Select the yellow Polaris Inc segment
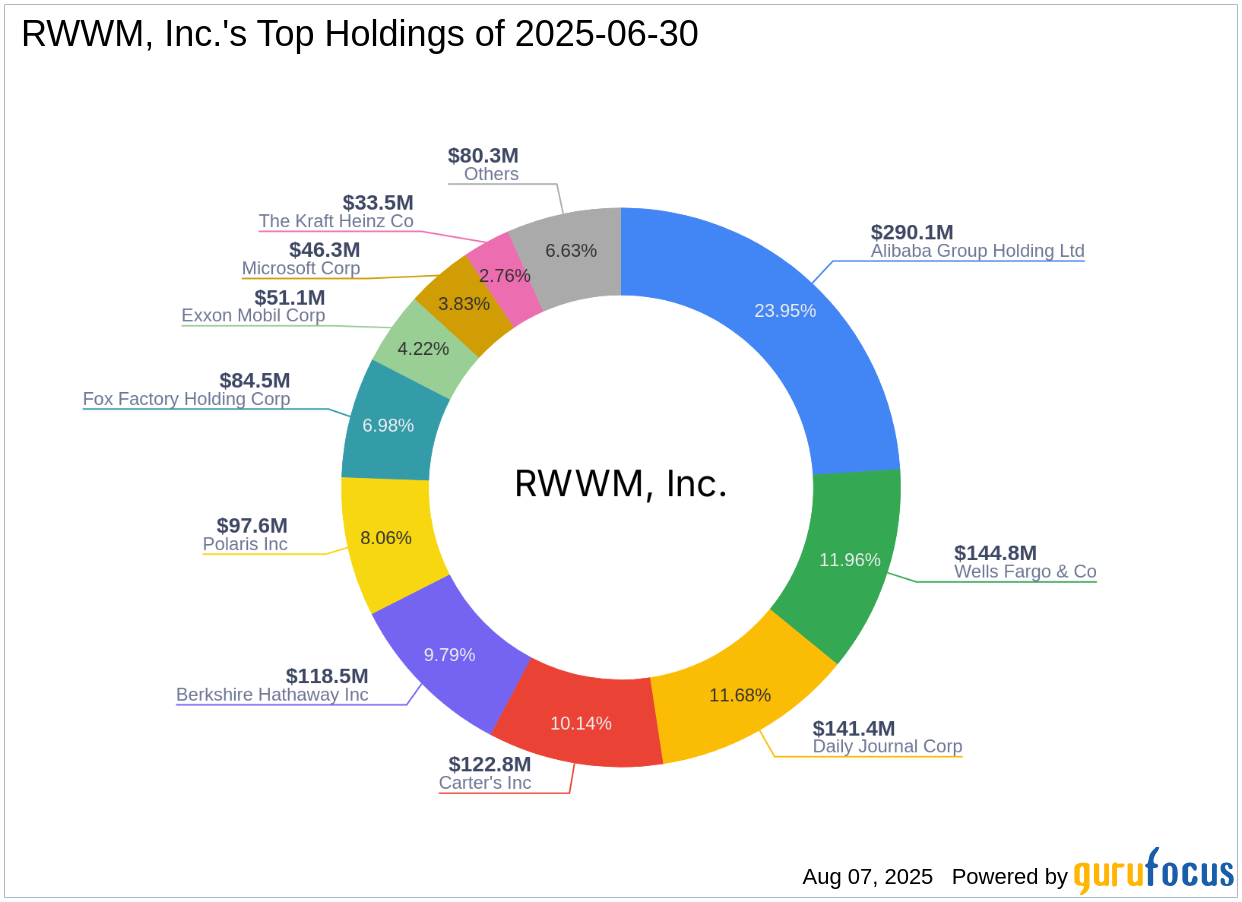This screenshot has width=1242, height=902. click(386, 538)
